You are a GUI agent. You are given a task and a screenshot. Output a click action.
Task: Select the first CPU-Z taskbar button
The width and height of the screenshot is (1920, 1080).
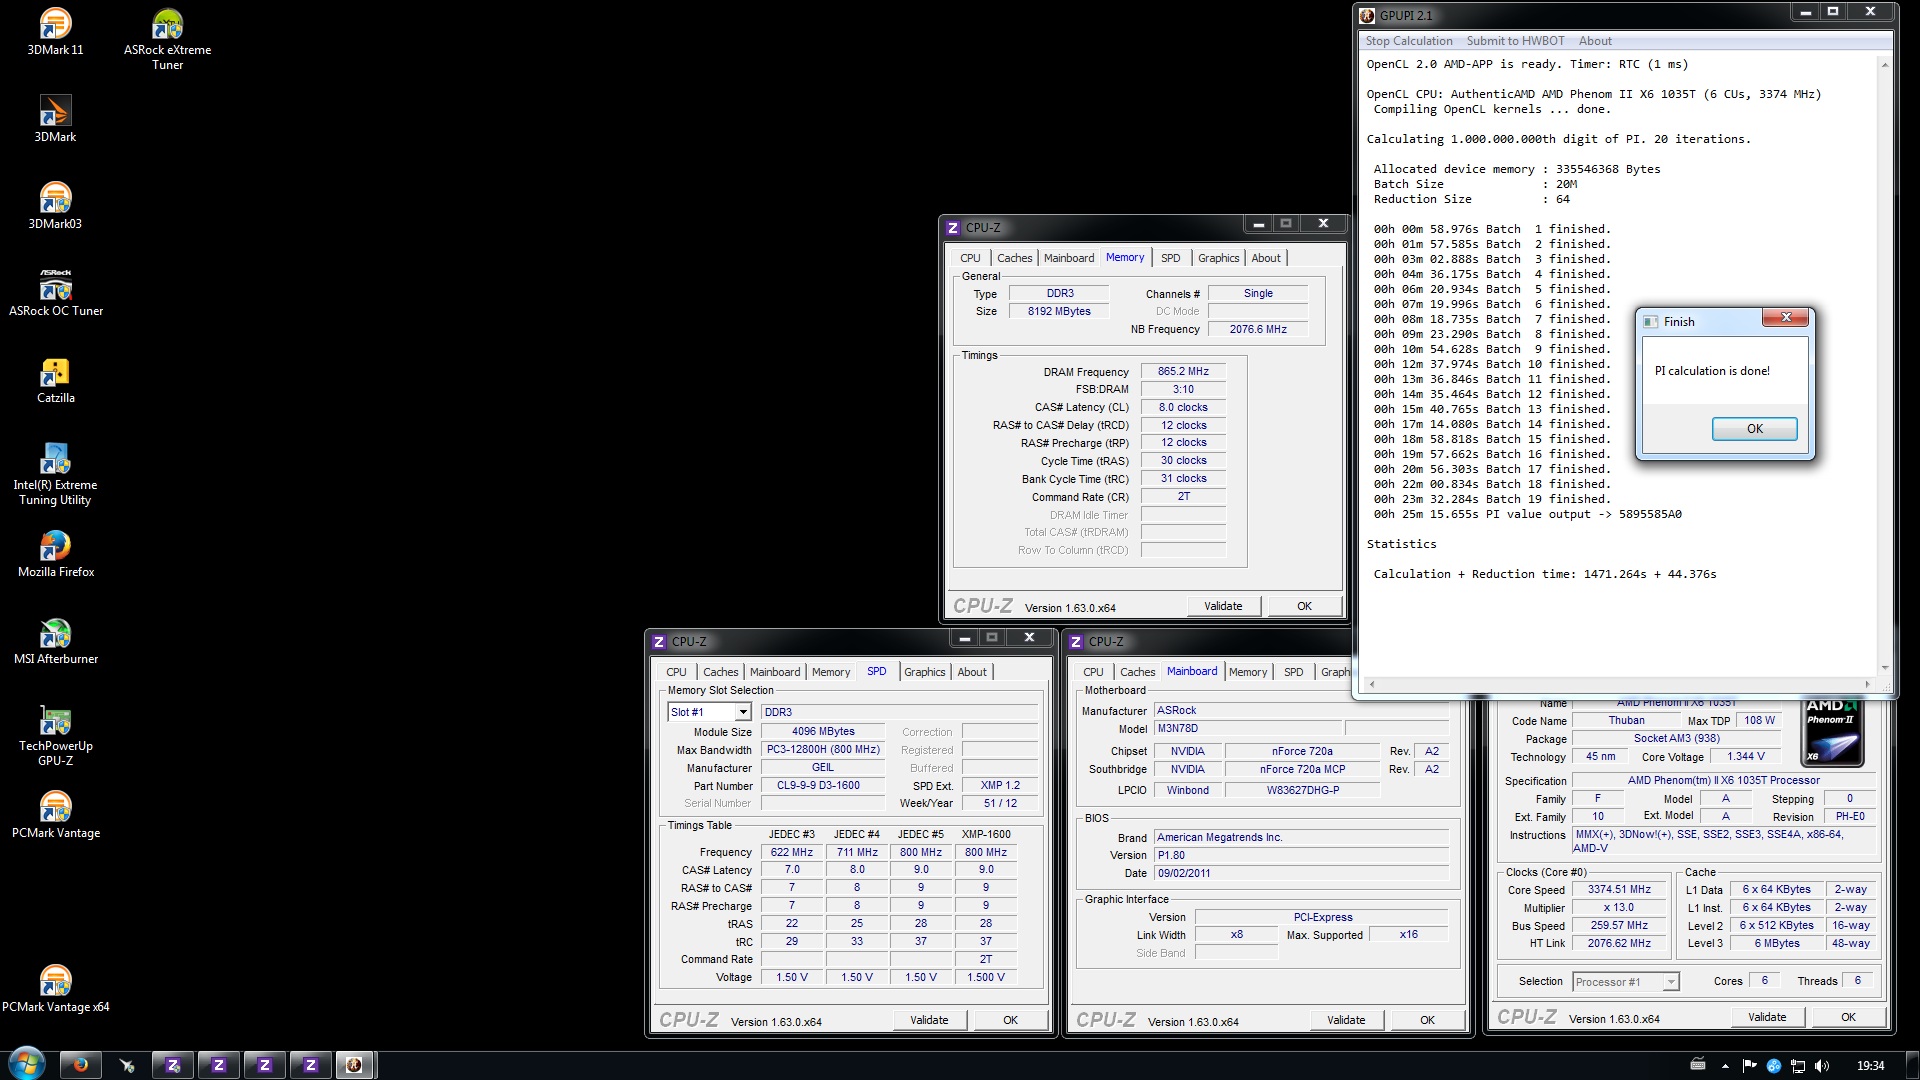173,1065
